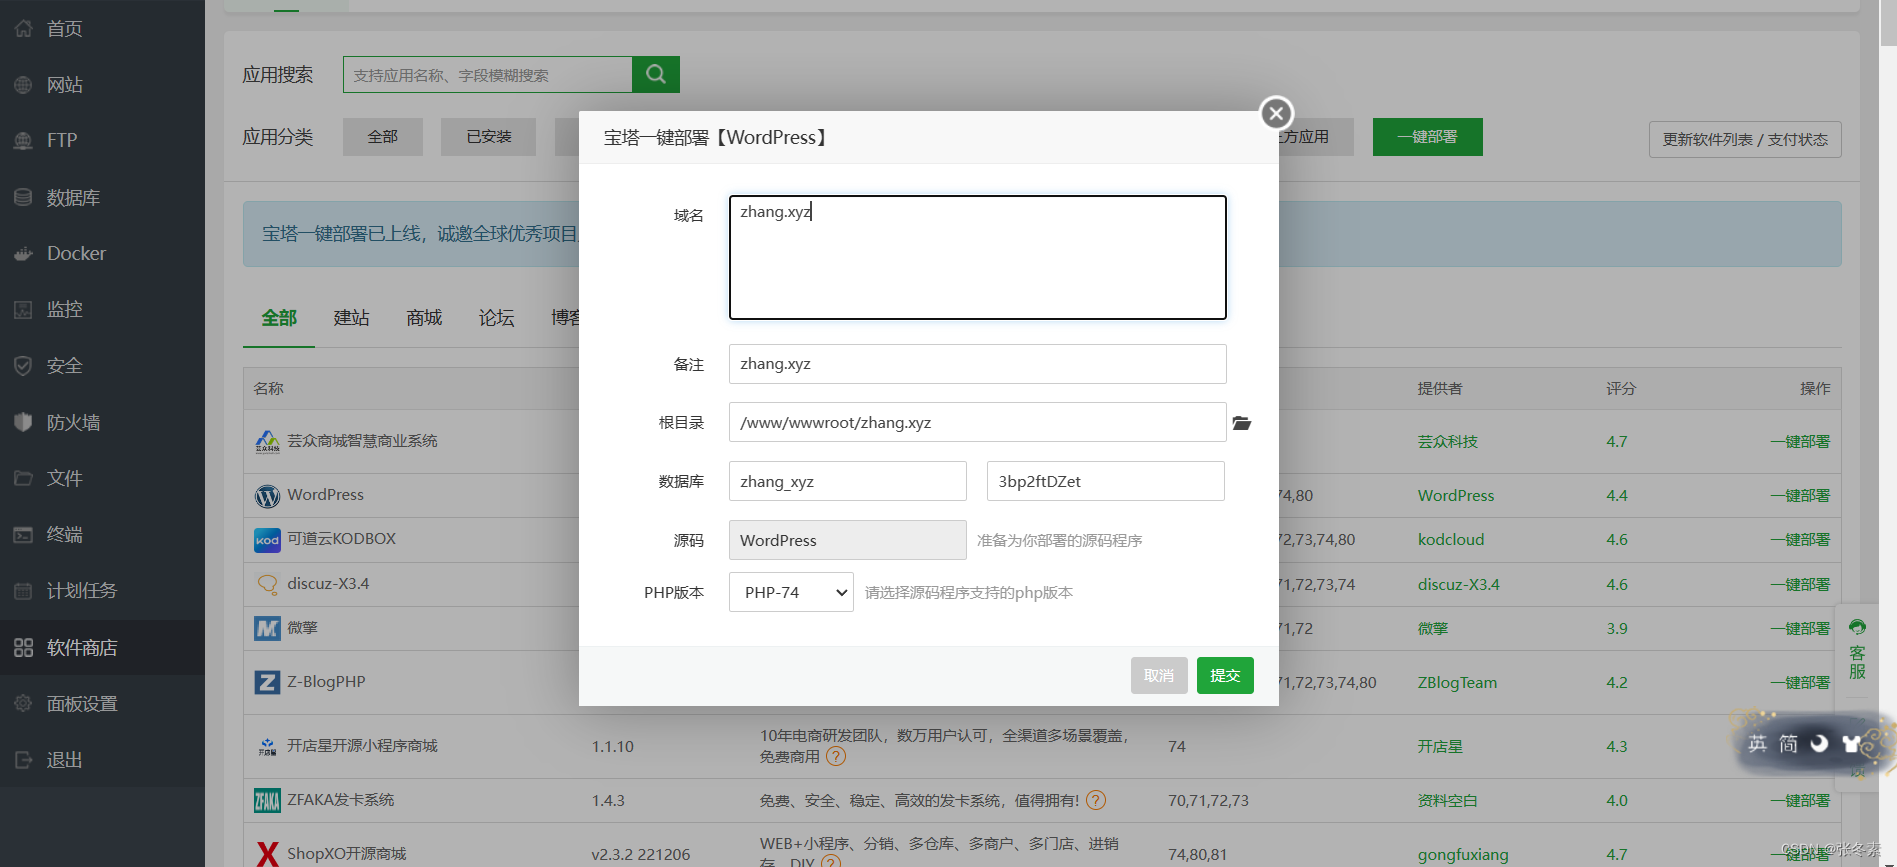Click the green search magnifier button

coord(656,74)
